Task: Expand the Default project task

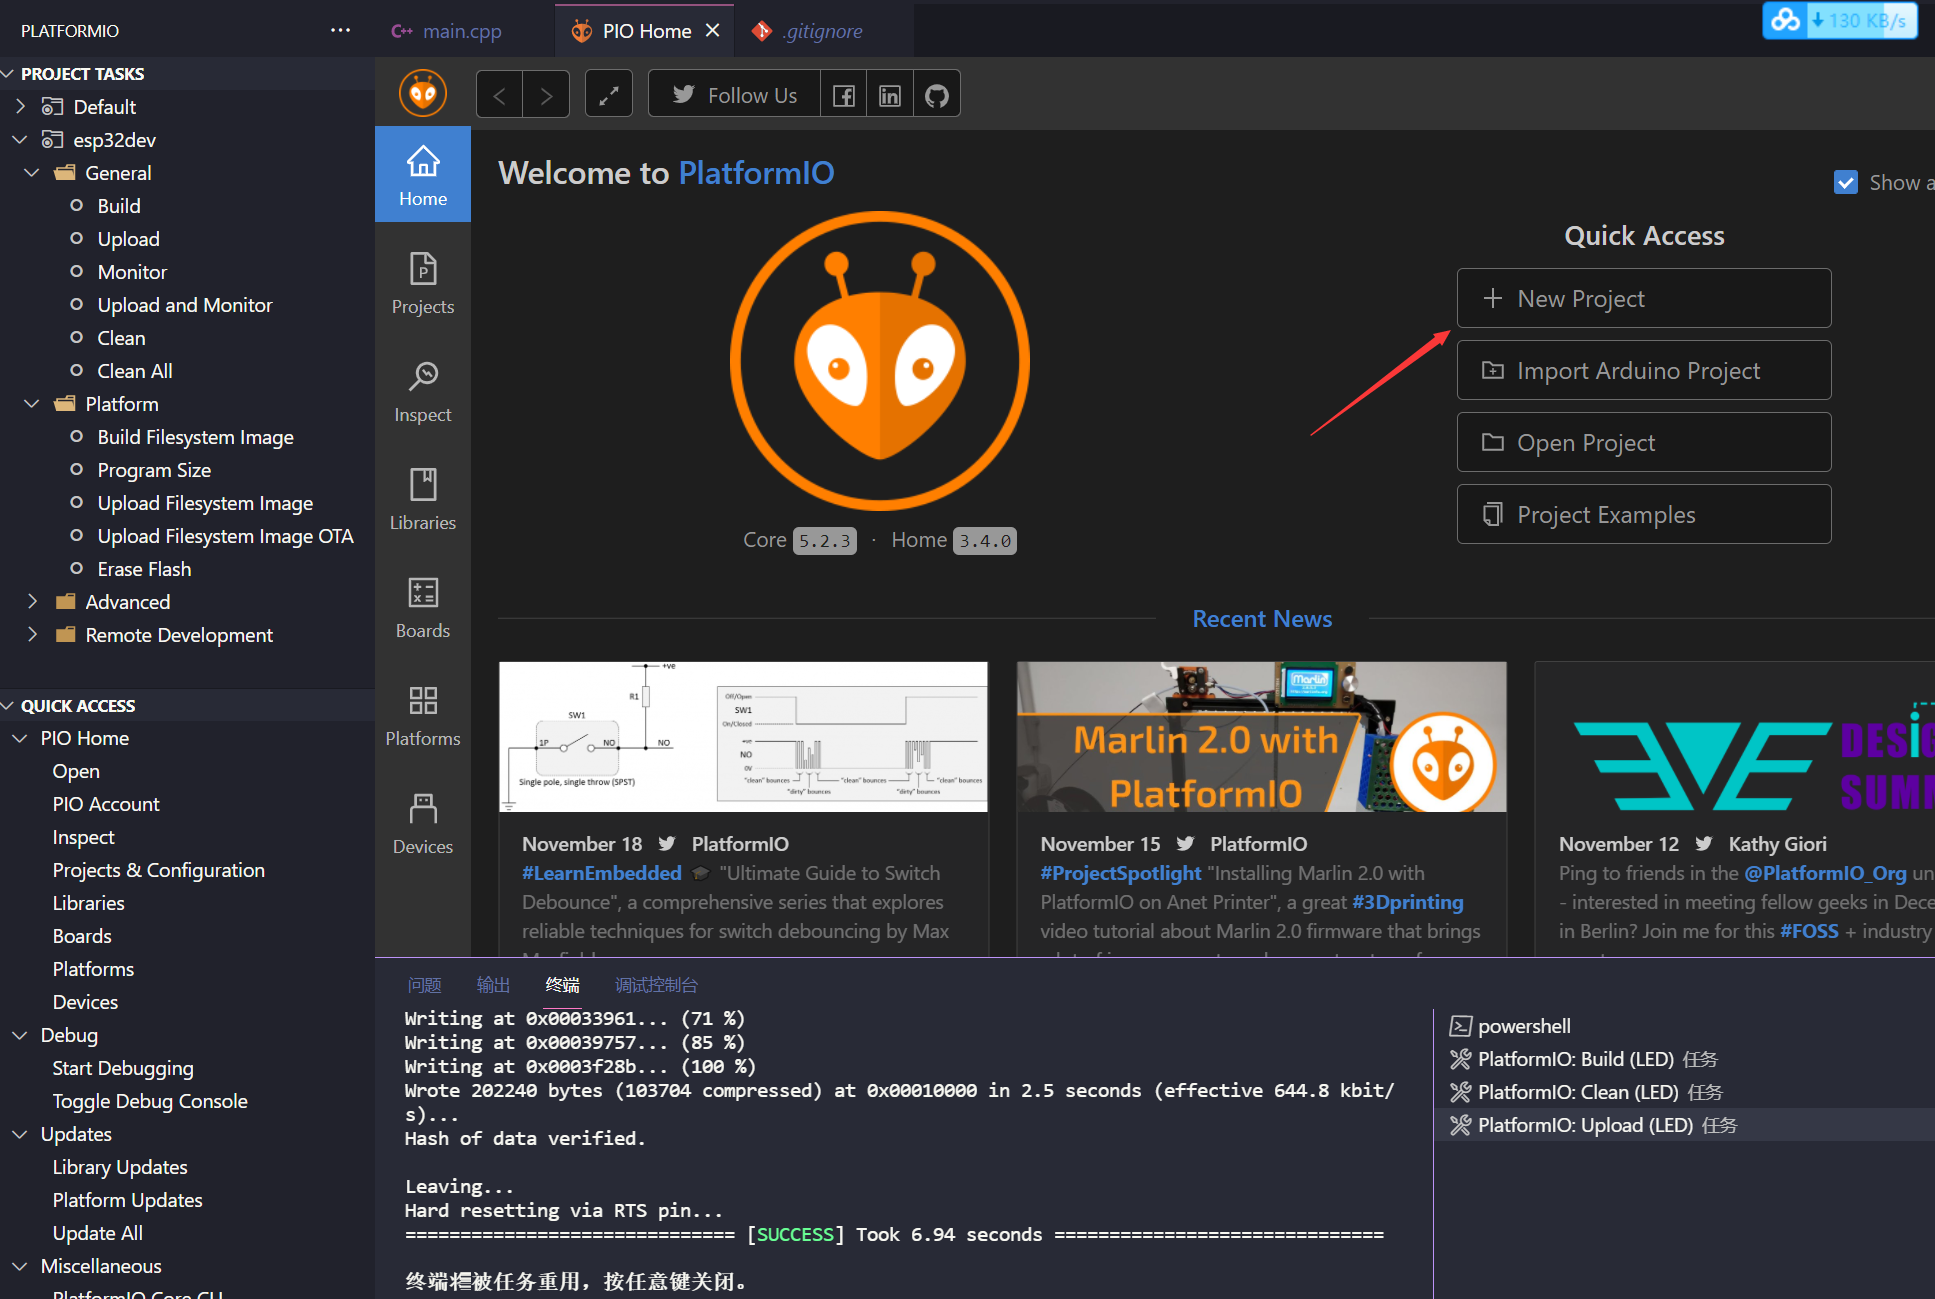Action: coord(20,106)
